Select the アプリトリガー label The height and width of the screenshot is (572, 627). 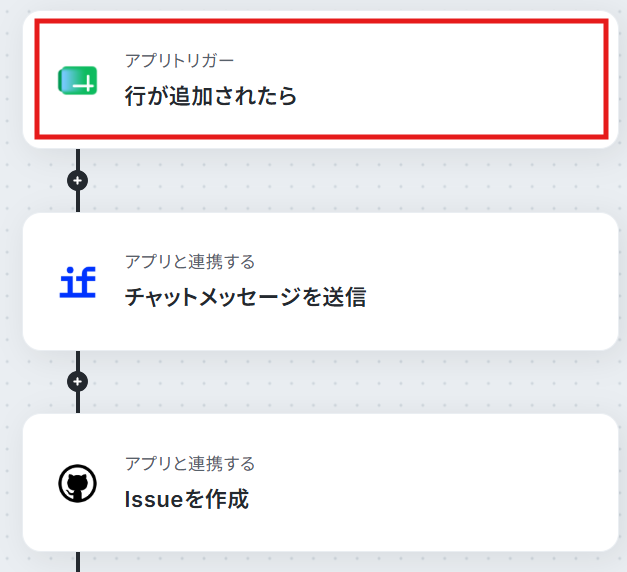tap(179, 61)
